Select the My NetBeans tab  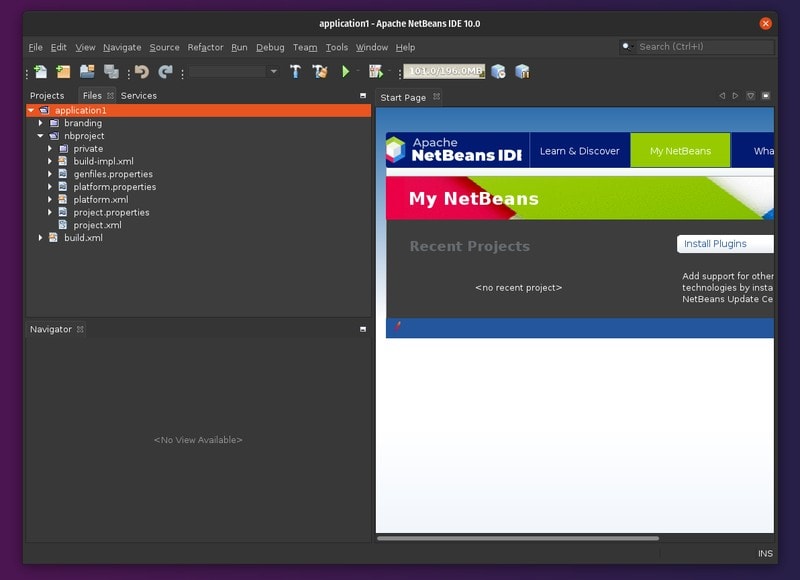pyautogui.click(x=680, y=150)
